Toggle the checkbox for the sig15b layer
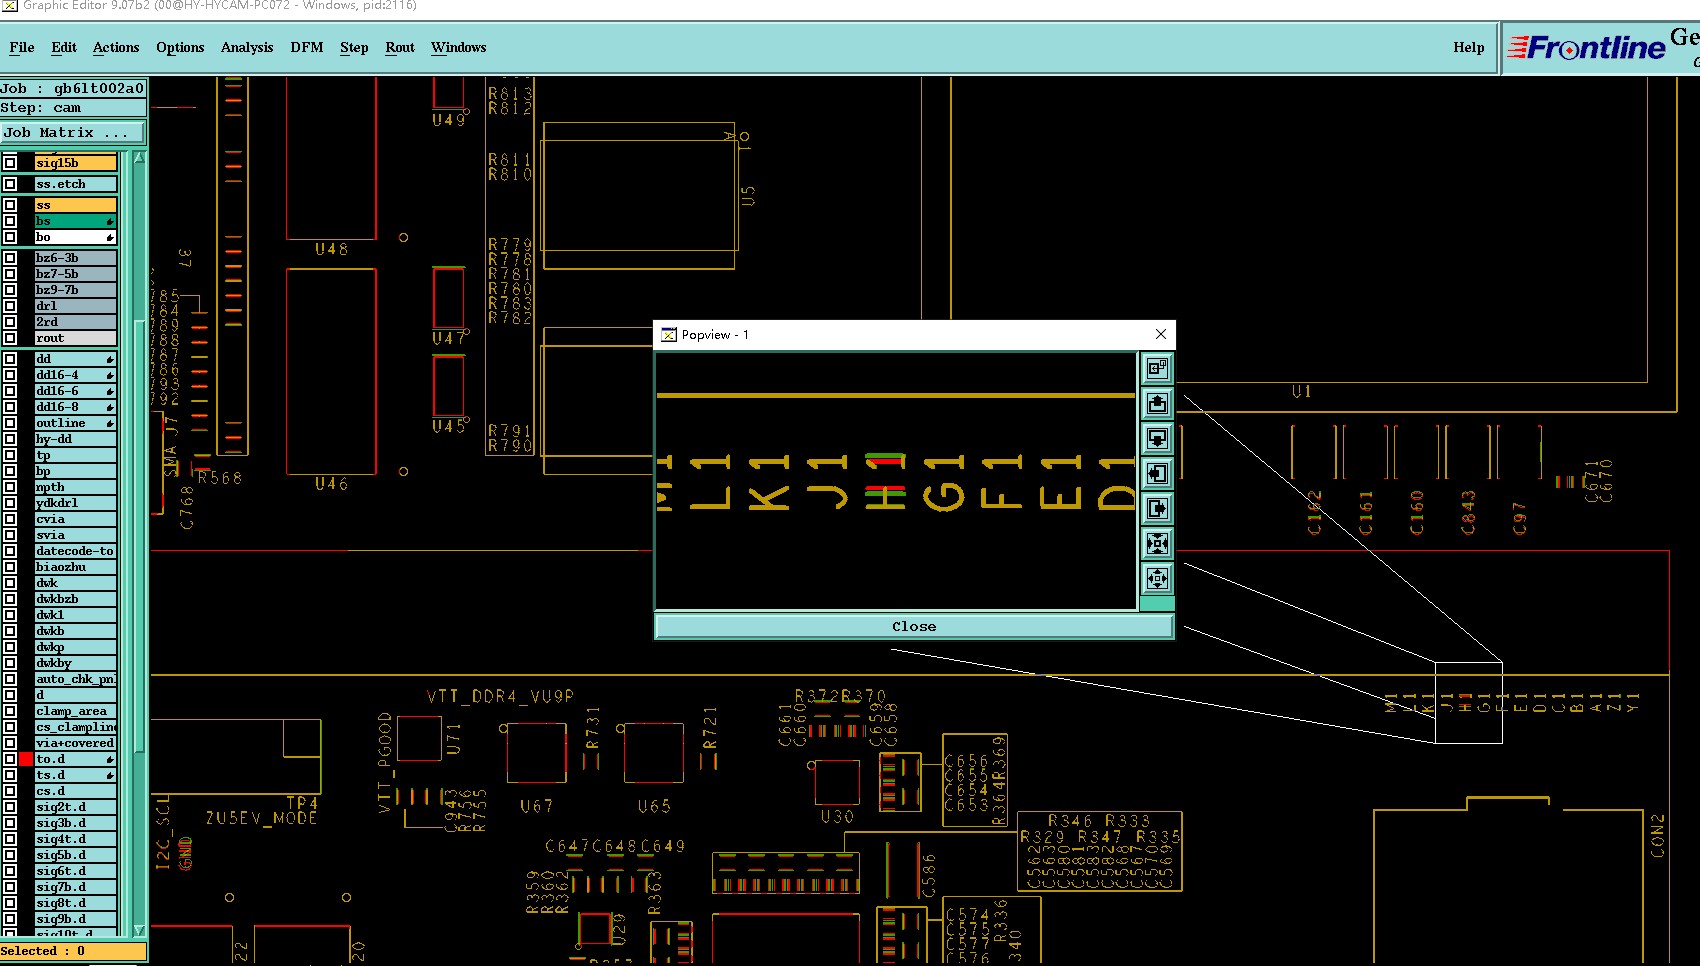Image resolution: width=1700 pixels, height=966 pixels. (10, 163)
